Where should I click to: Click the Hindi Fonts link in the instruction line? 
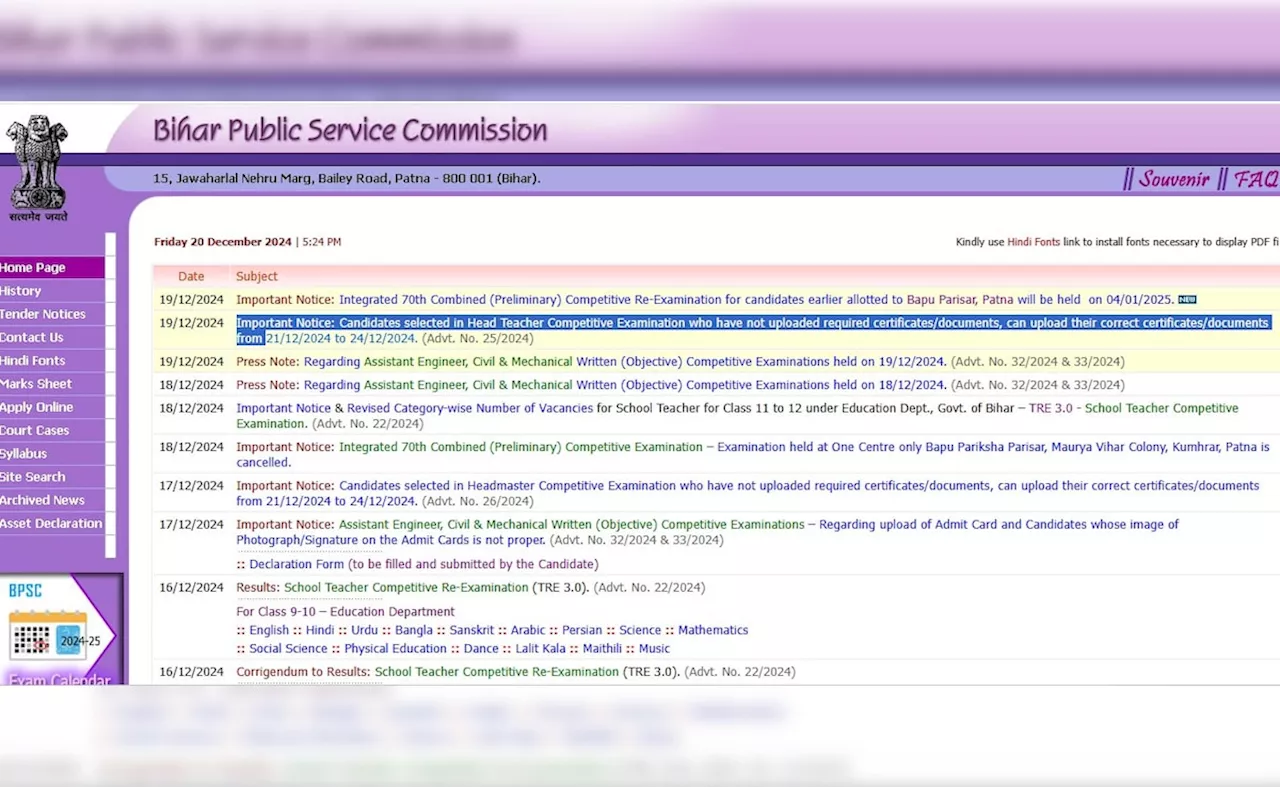pos(1033,242)
